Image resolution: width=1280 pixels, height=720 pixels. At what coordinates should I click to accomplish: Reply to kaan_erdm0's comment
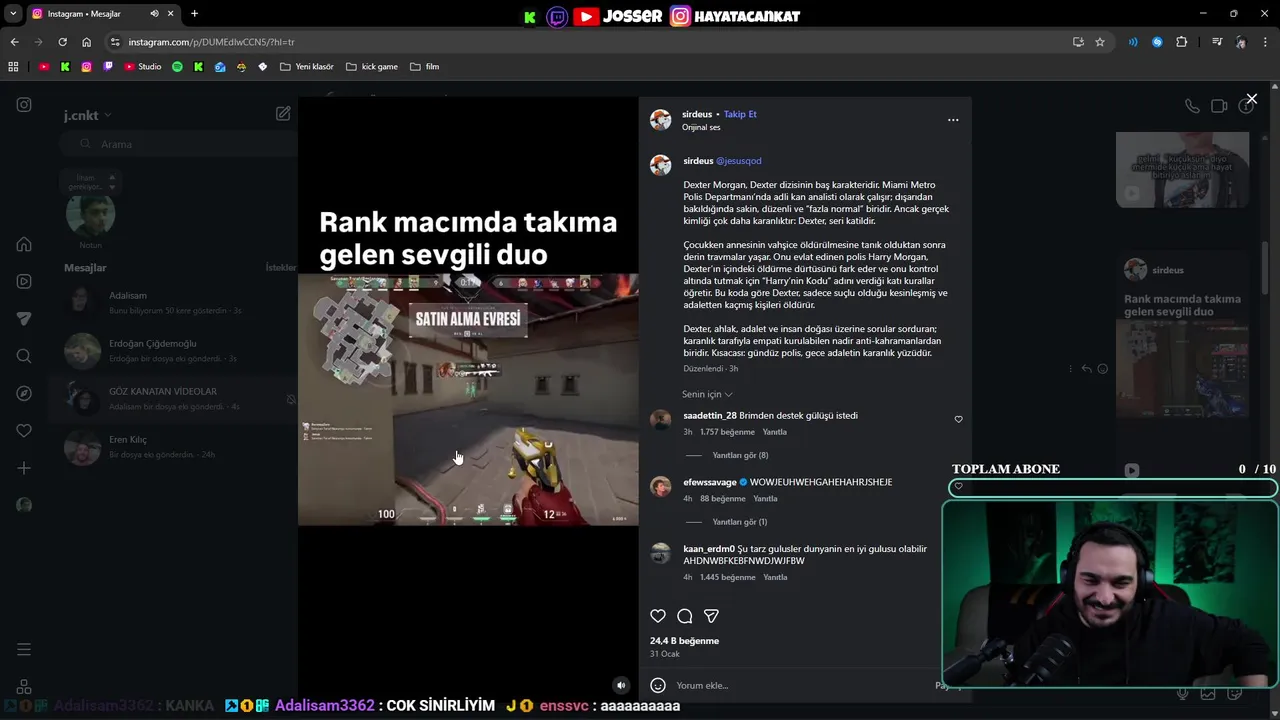(775, 577)
